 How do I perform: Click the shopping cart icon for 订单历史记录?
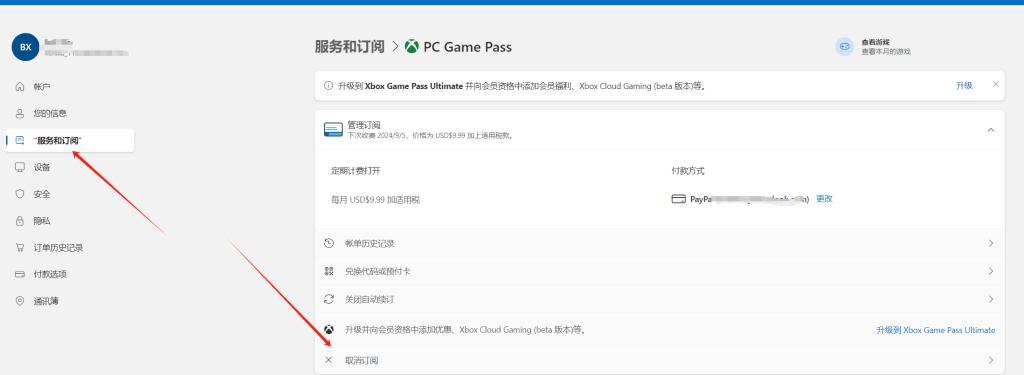pyautogui.click(x=20, y=248)
